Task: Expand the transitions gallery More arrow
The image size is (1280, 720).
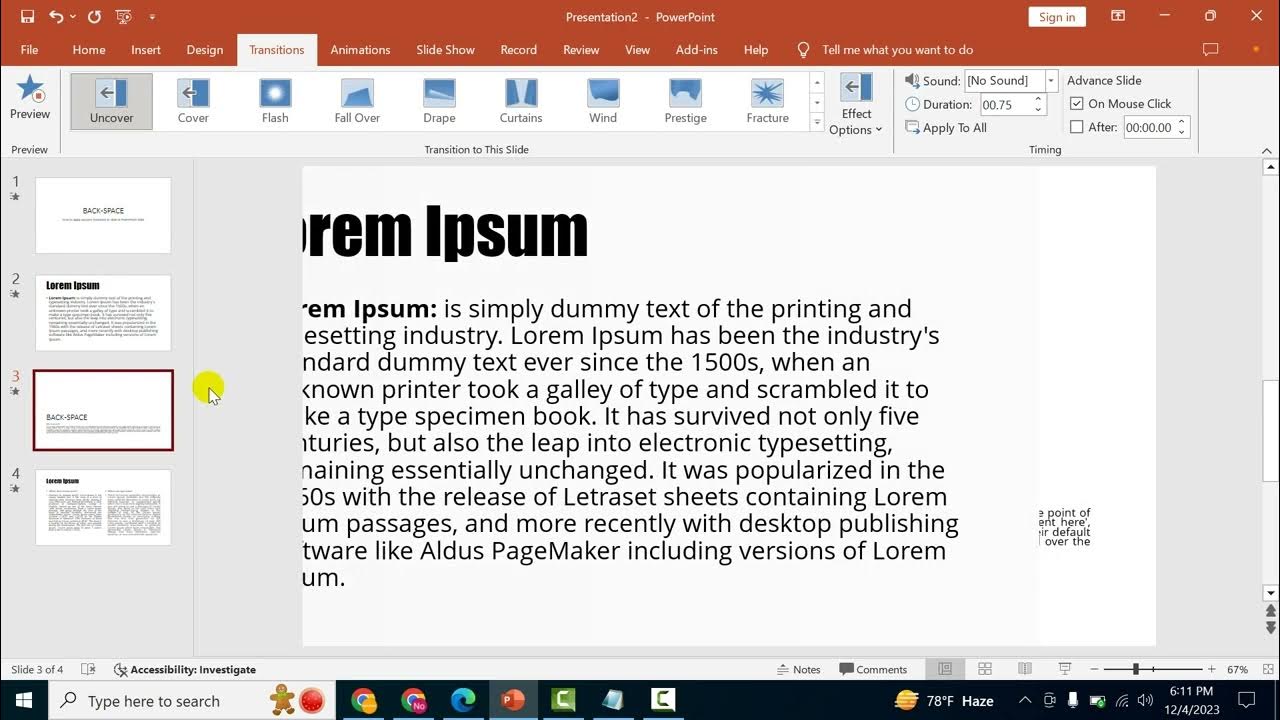Action: coord(817,122)
